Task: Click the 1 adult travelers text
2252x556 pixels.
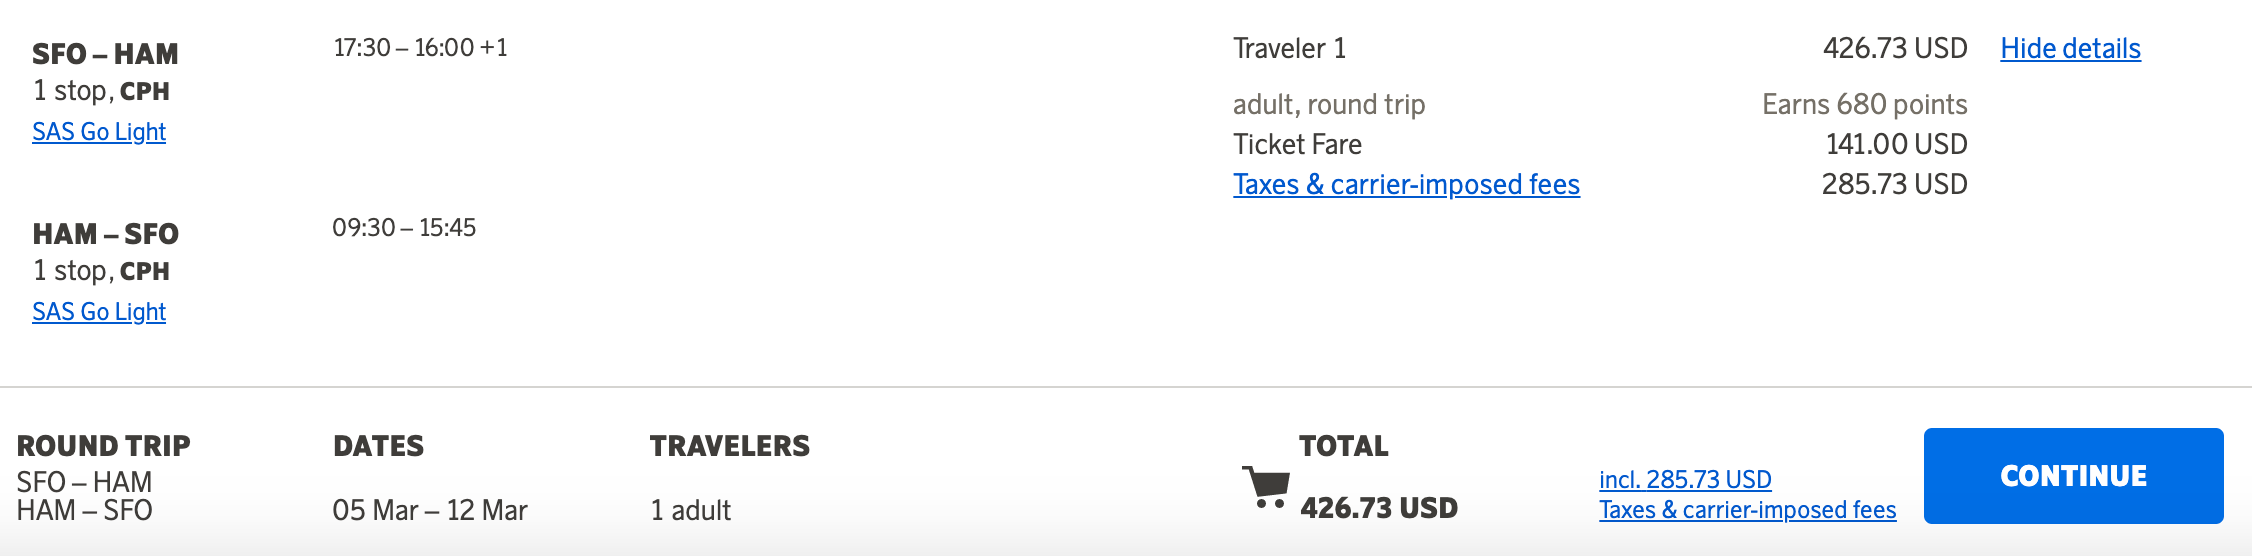Action: [691, 510]
